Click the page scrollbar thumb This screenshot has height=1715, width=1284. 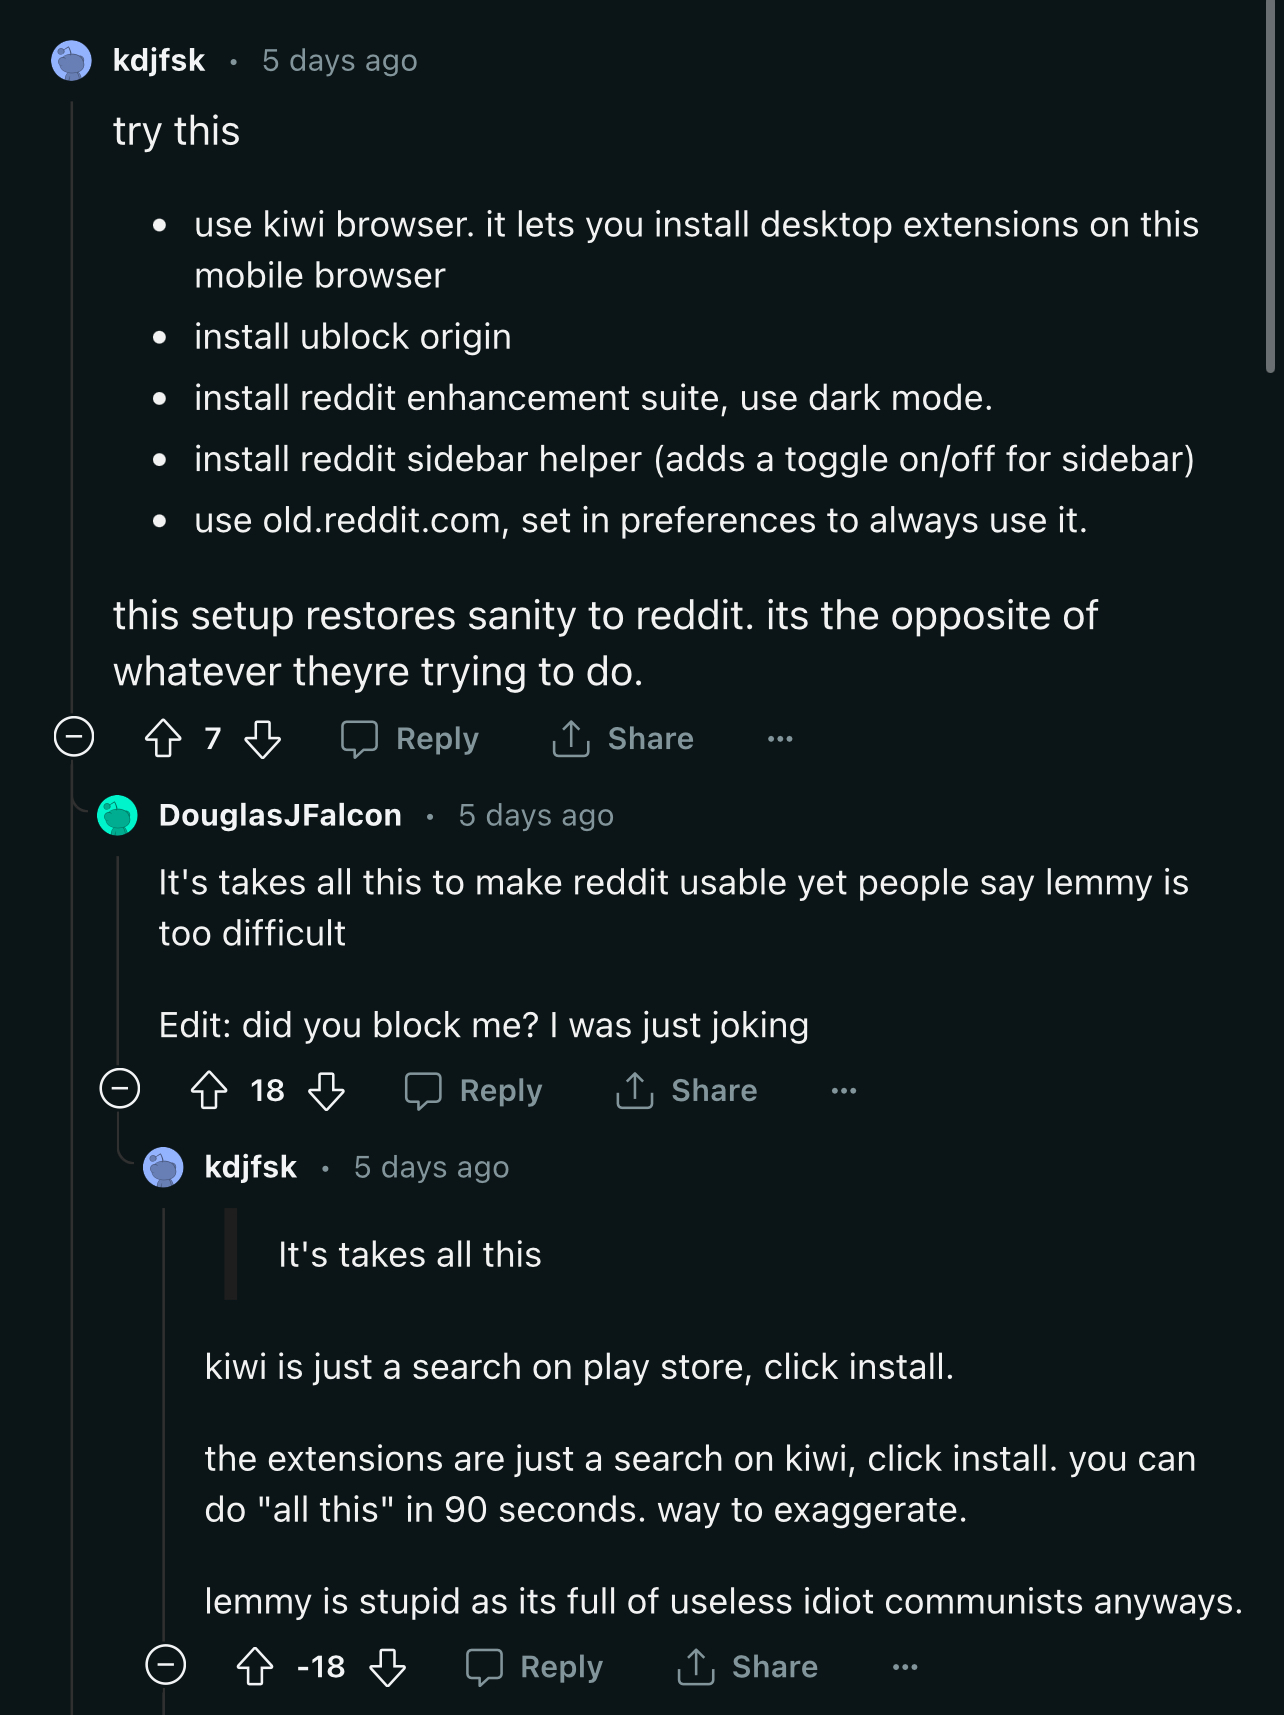coord(1271,190)
